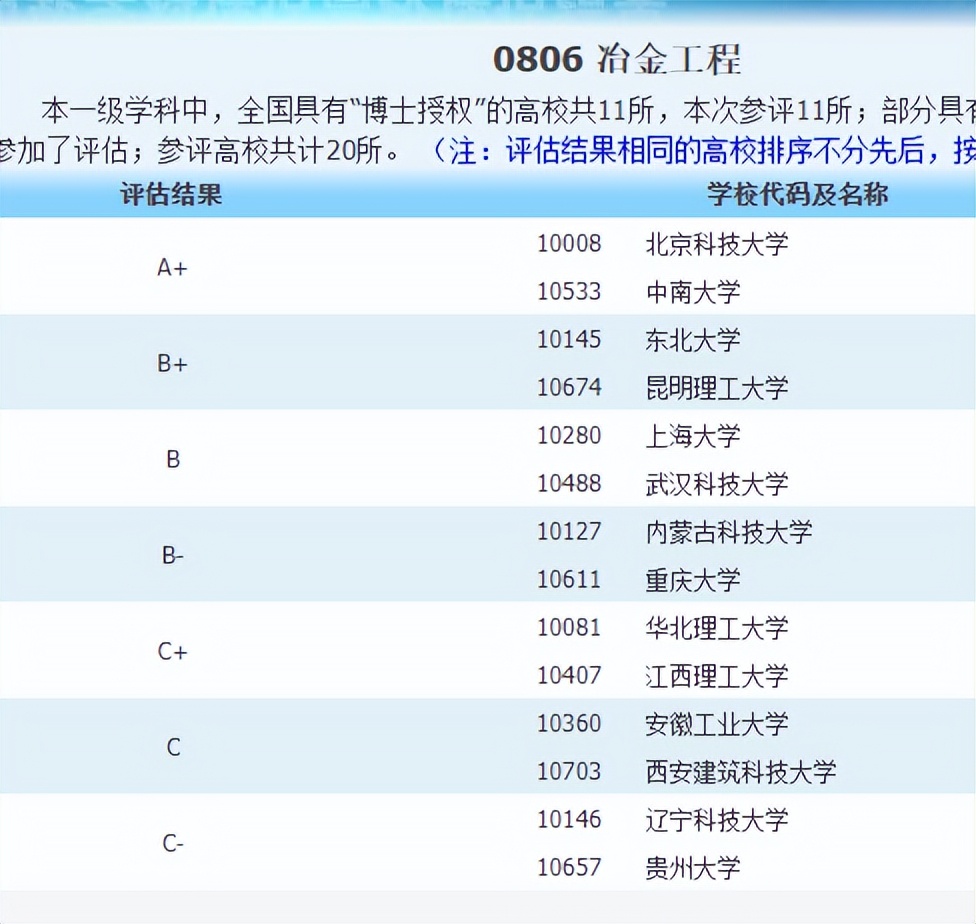Select 中南大学 entry

[x=693, y=291]
